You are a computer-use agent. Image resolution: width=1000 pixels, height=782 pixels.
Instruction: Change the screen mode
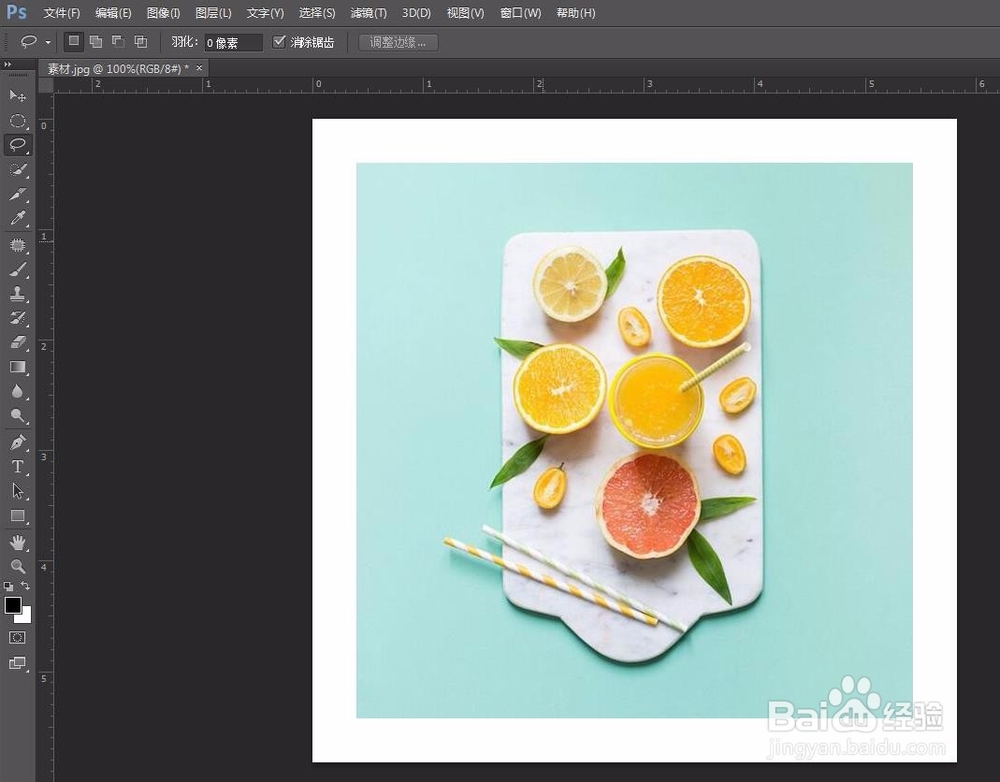coord(17,663)
